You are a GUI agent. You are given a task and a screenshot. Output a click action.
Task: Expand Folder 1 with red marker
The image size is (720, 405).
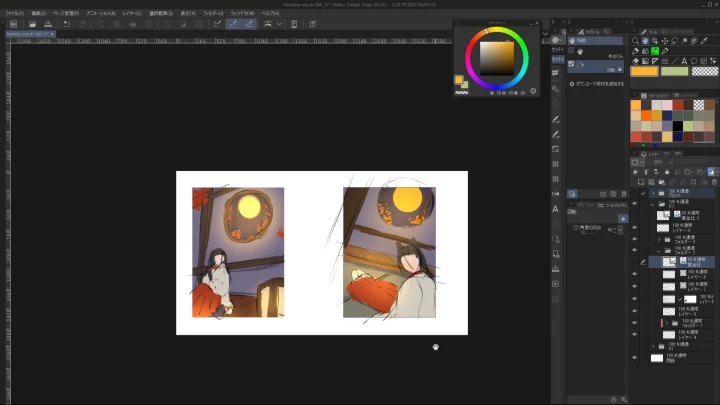click(667, 323)
